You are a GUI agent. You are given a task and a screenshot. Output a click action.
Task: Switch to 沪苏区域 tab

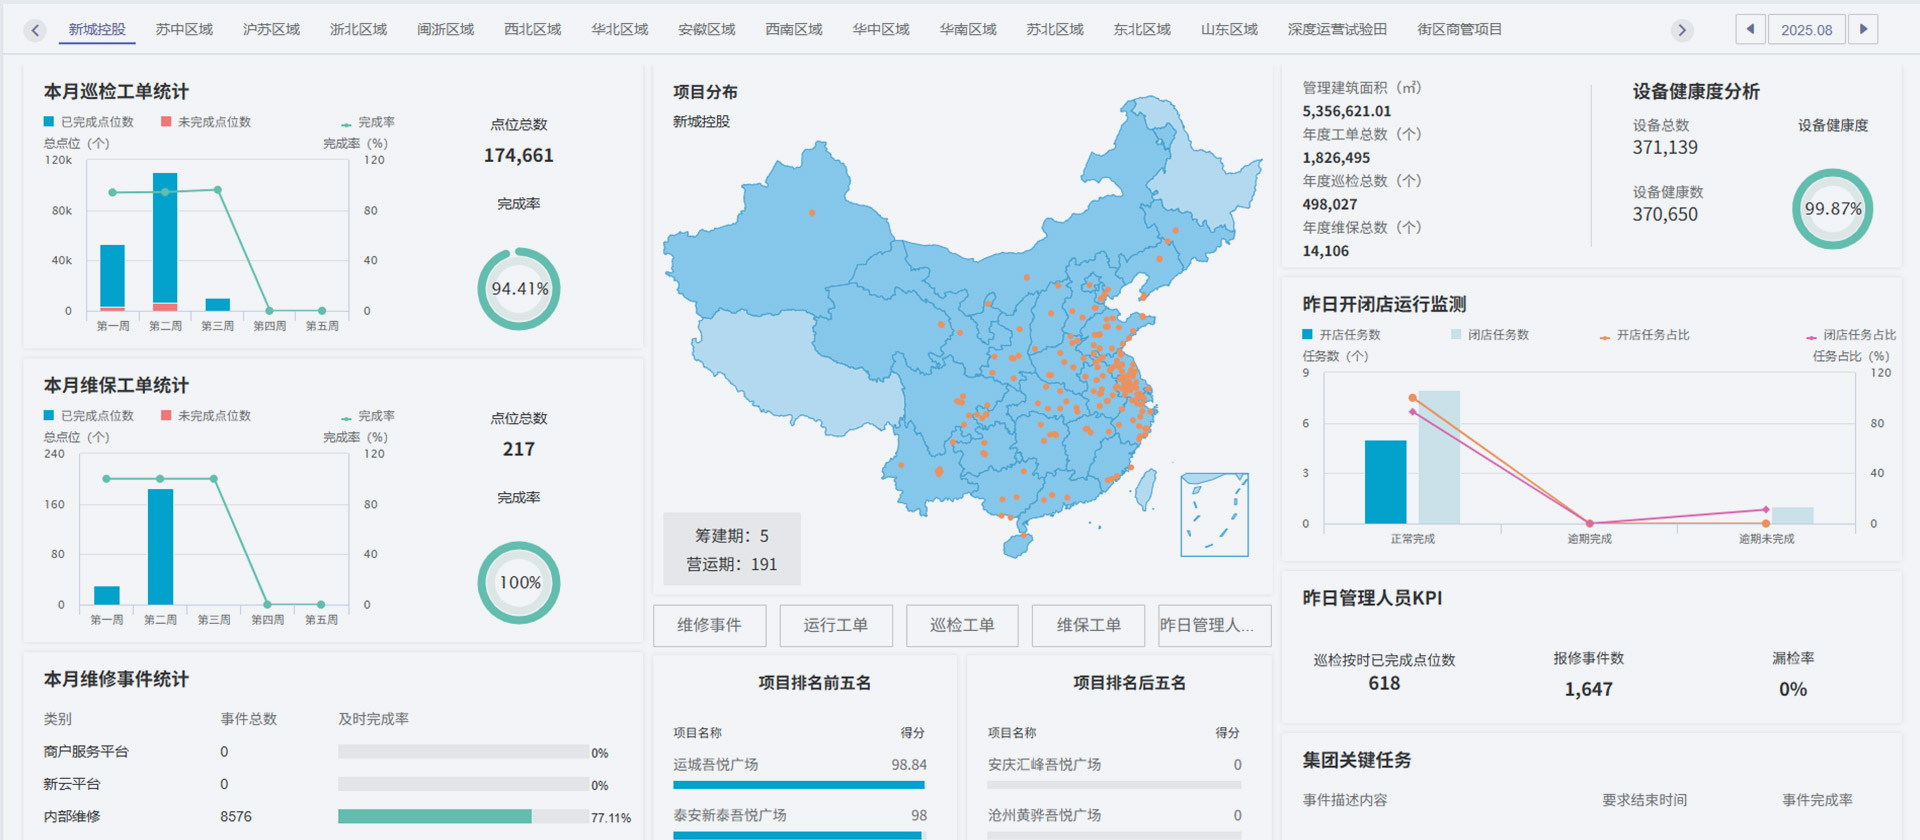click(x=271, y=29)
